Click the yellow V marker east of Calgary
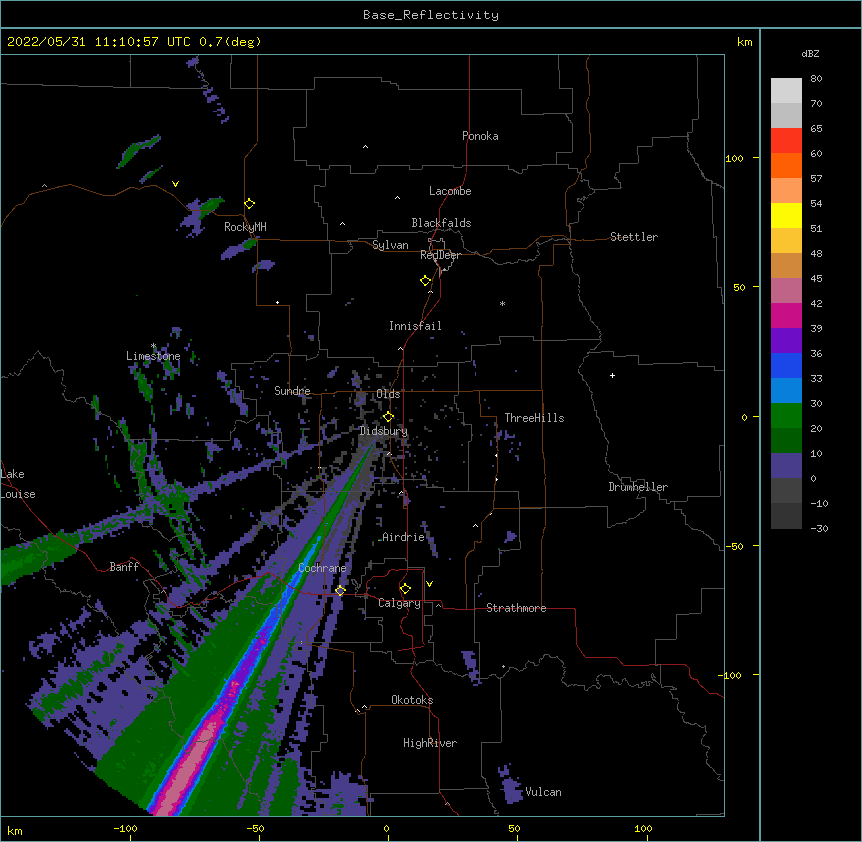This screenshot has height=842, width=862. [x=429, y=584]
